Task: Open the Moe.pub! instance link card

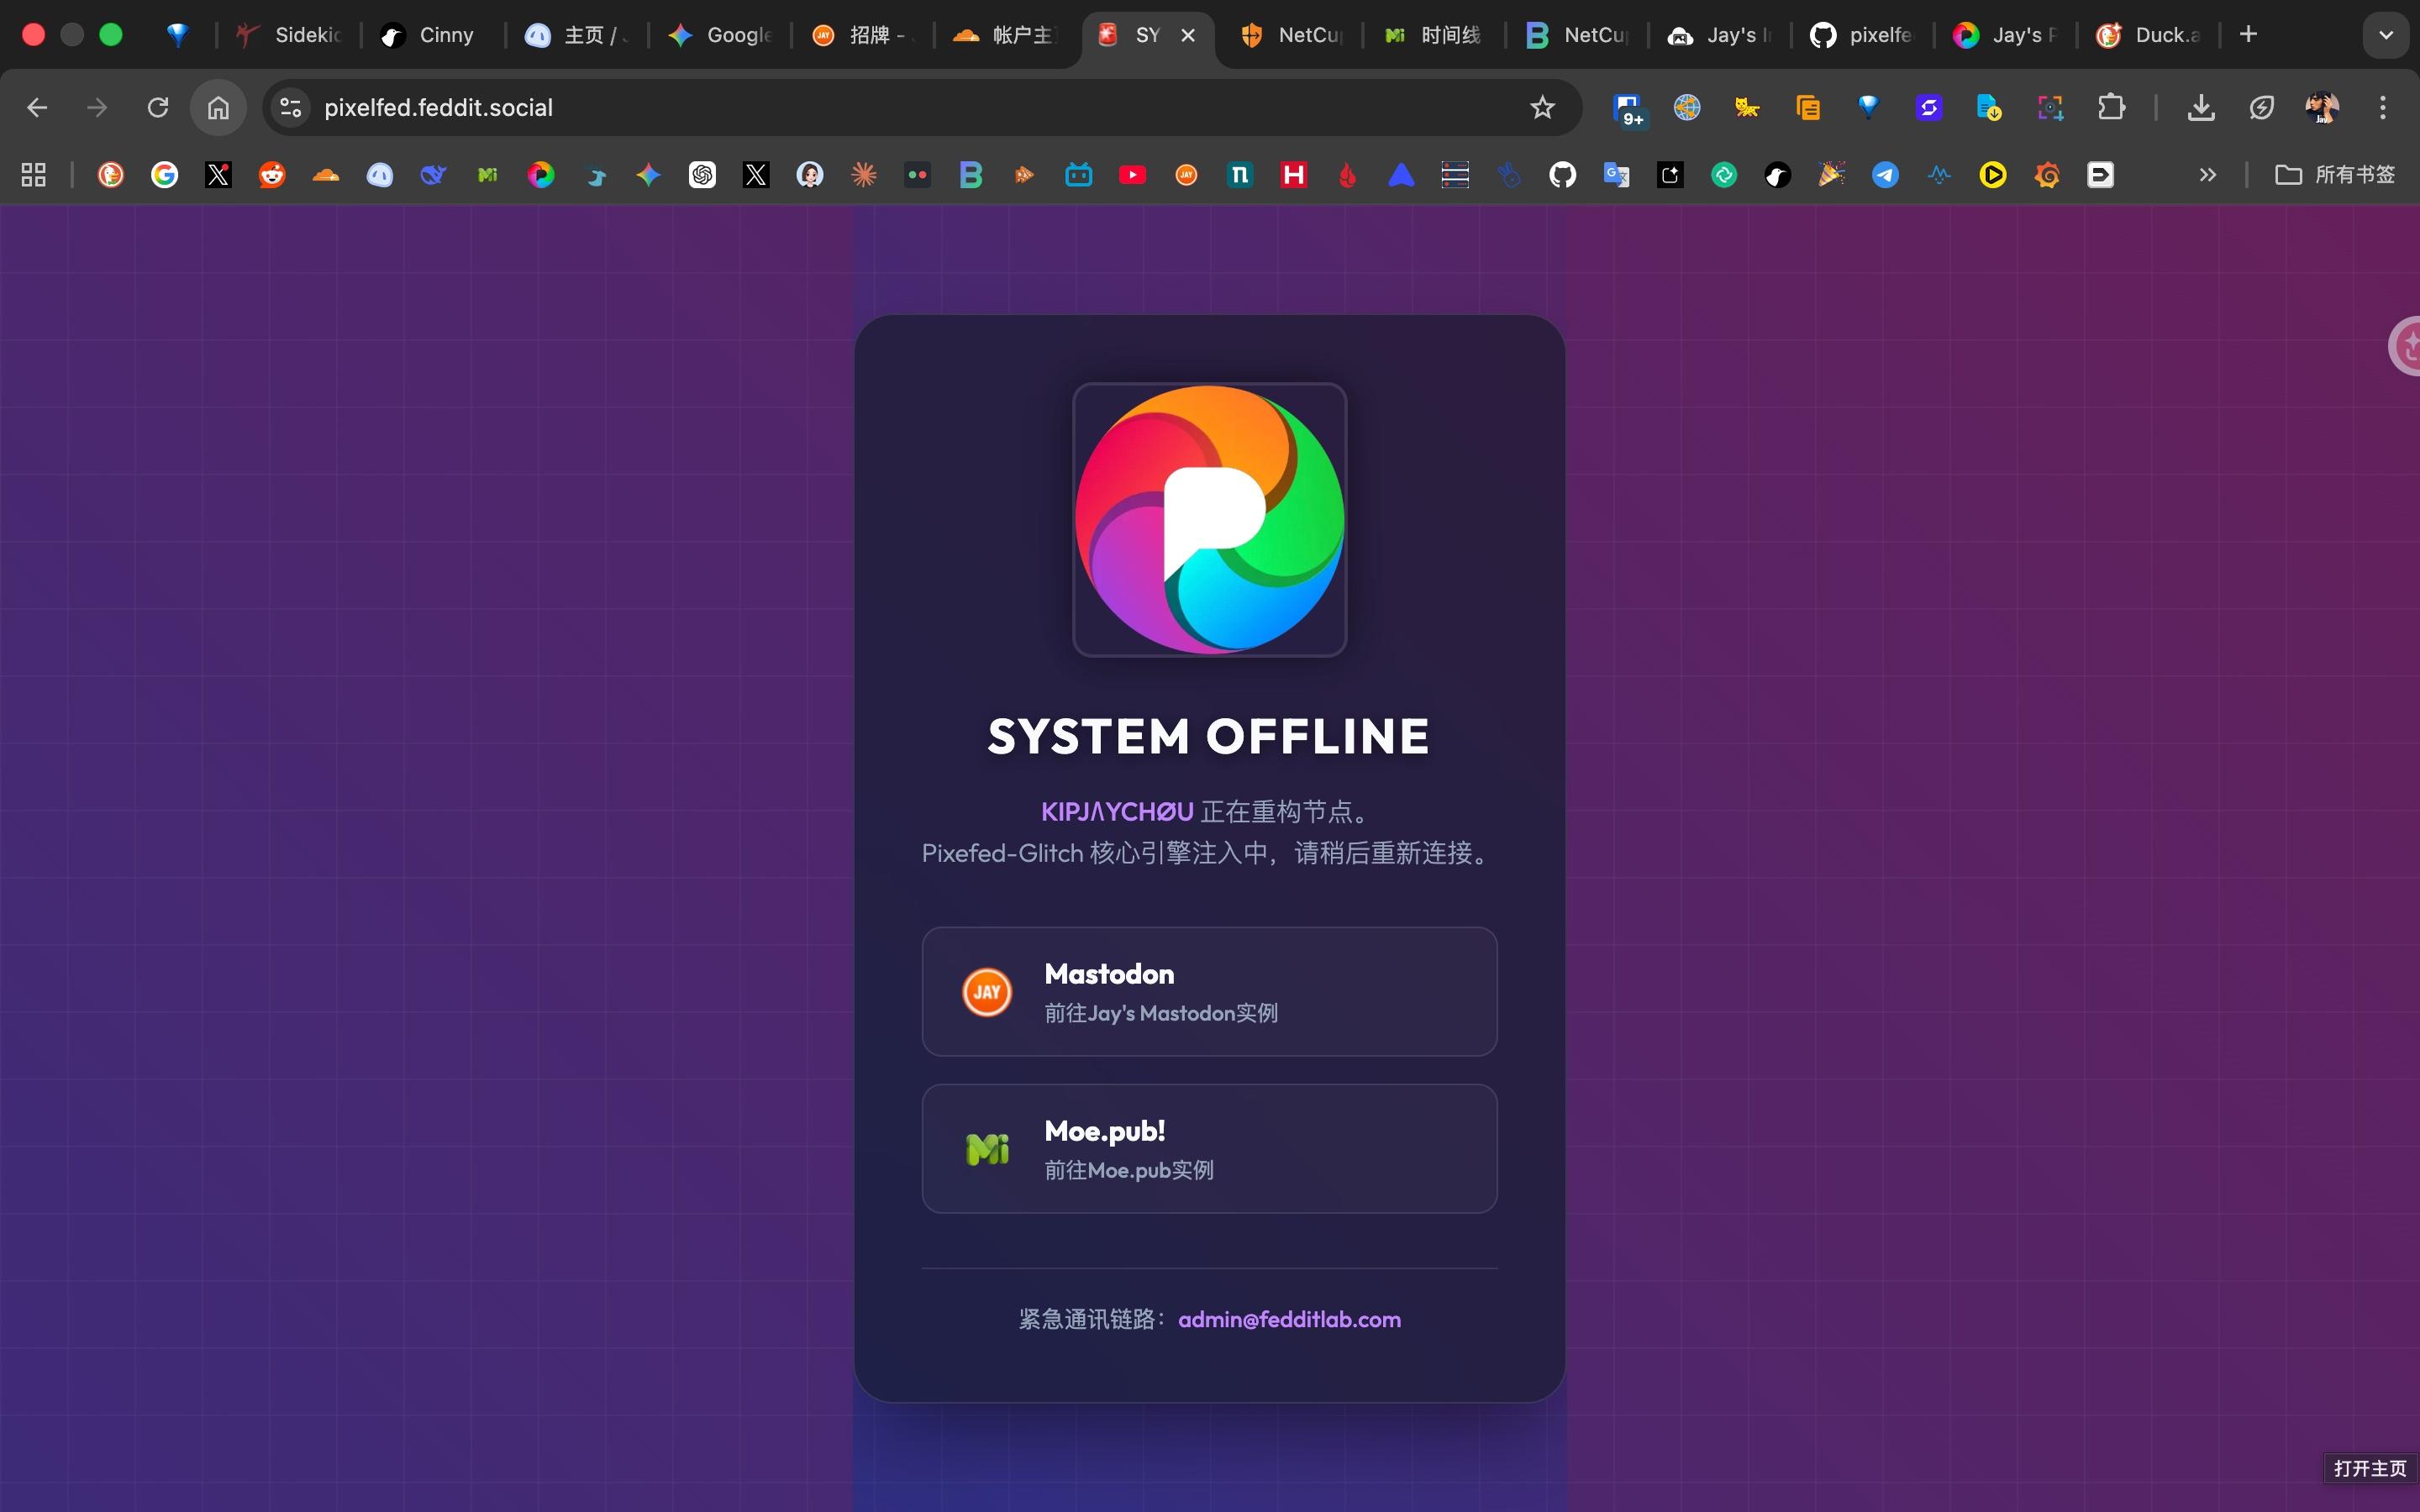Action: coord(1209,1148)
